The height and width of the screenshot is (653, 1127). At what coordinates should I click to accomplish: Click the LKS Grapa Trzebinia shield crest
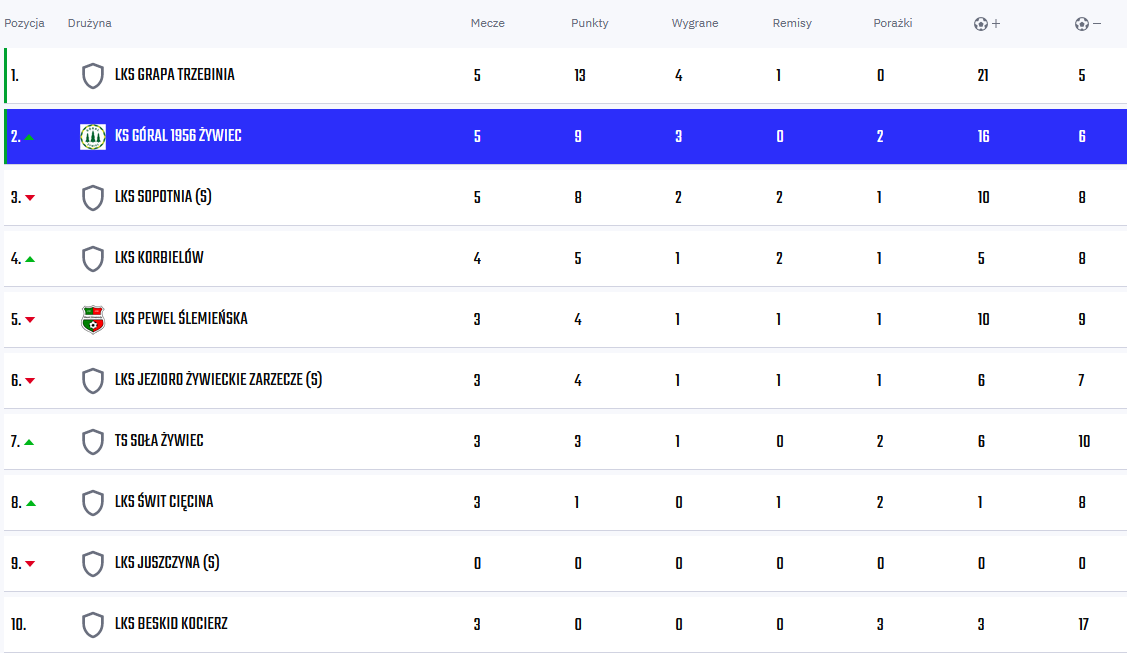(93, 75)
